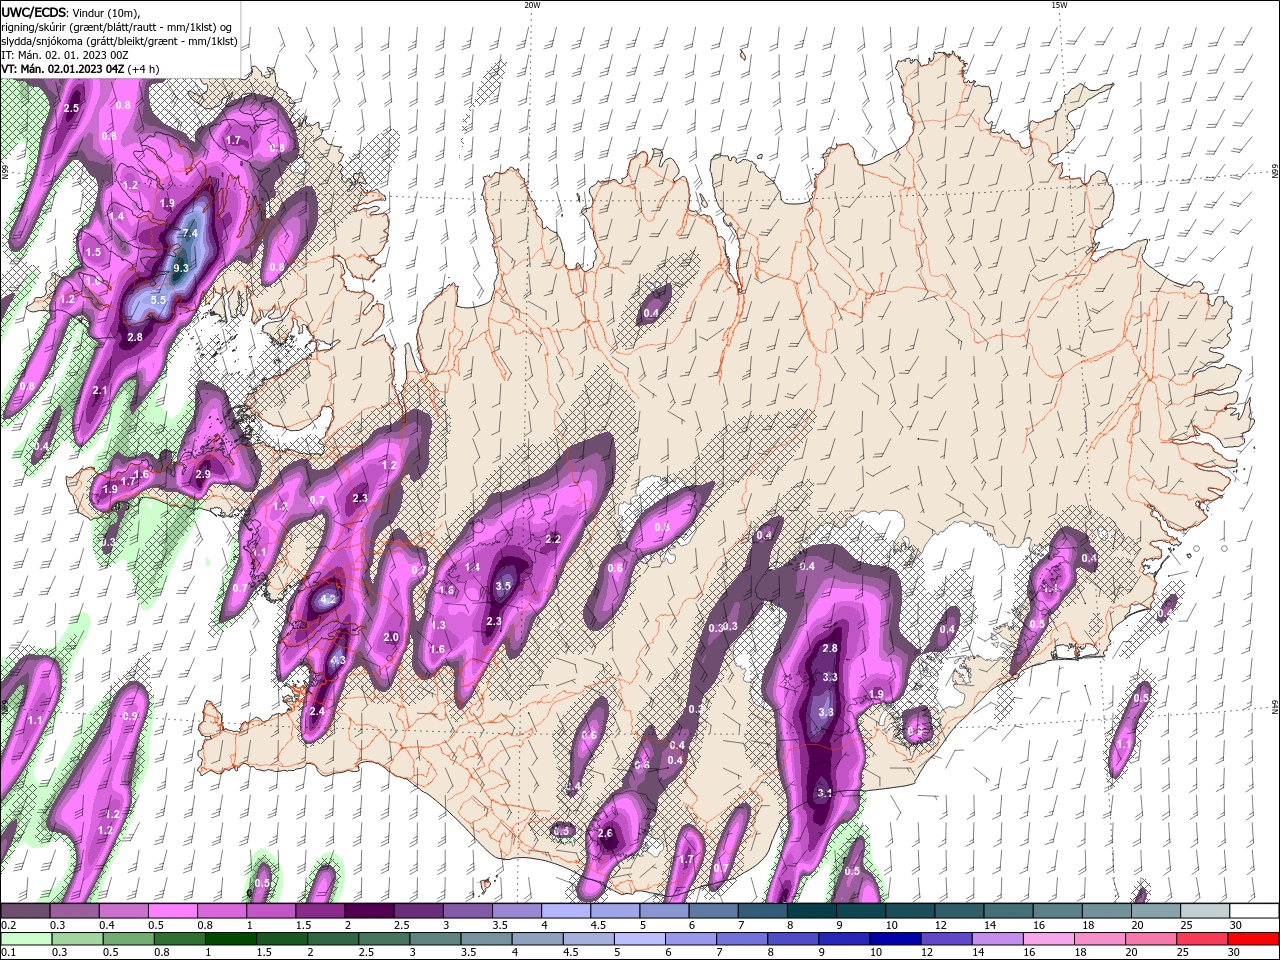Image resolution: width=1280 pixels, height=960 pixels.
Task: Click the 3.1 precipitation value label
Action: pyautogui.click(x=825, y=793)
